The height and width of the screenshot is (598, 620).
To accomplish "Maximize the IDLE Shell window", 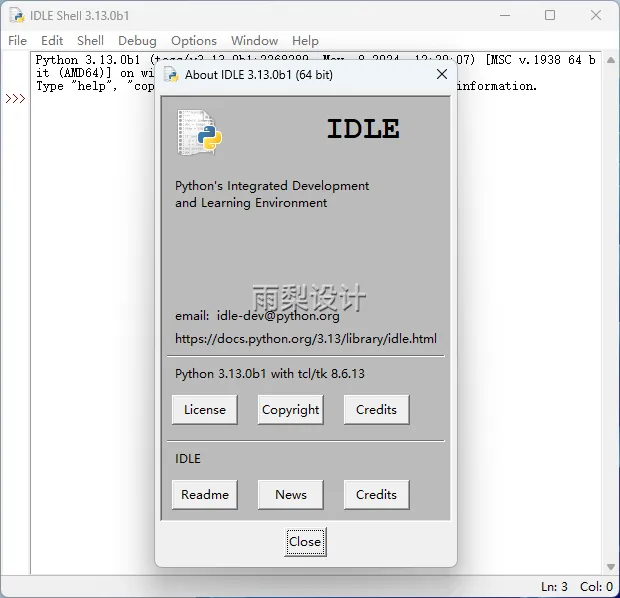I will coord(550,15).
